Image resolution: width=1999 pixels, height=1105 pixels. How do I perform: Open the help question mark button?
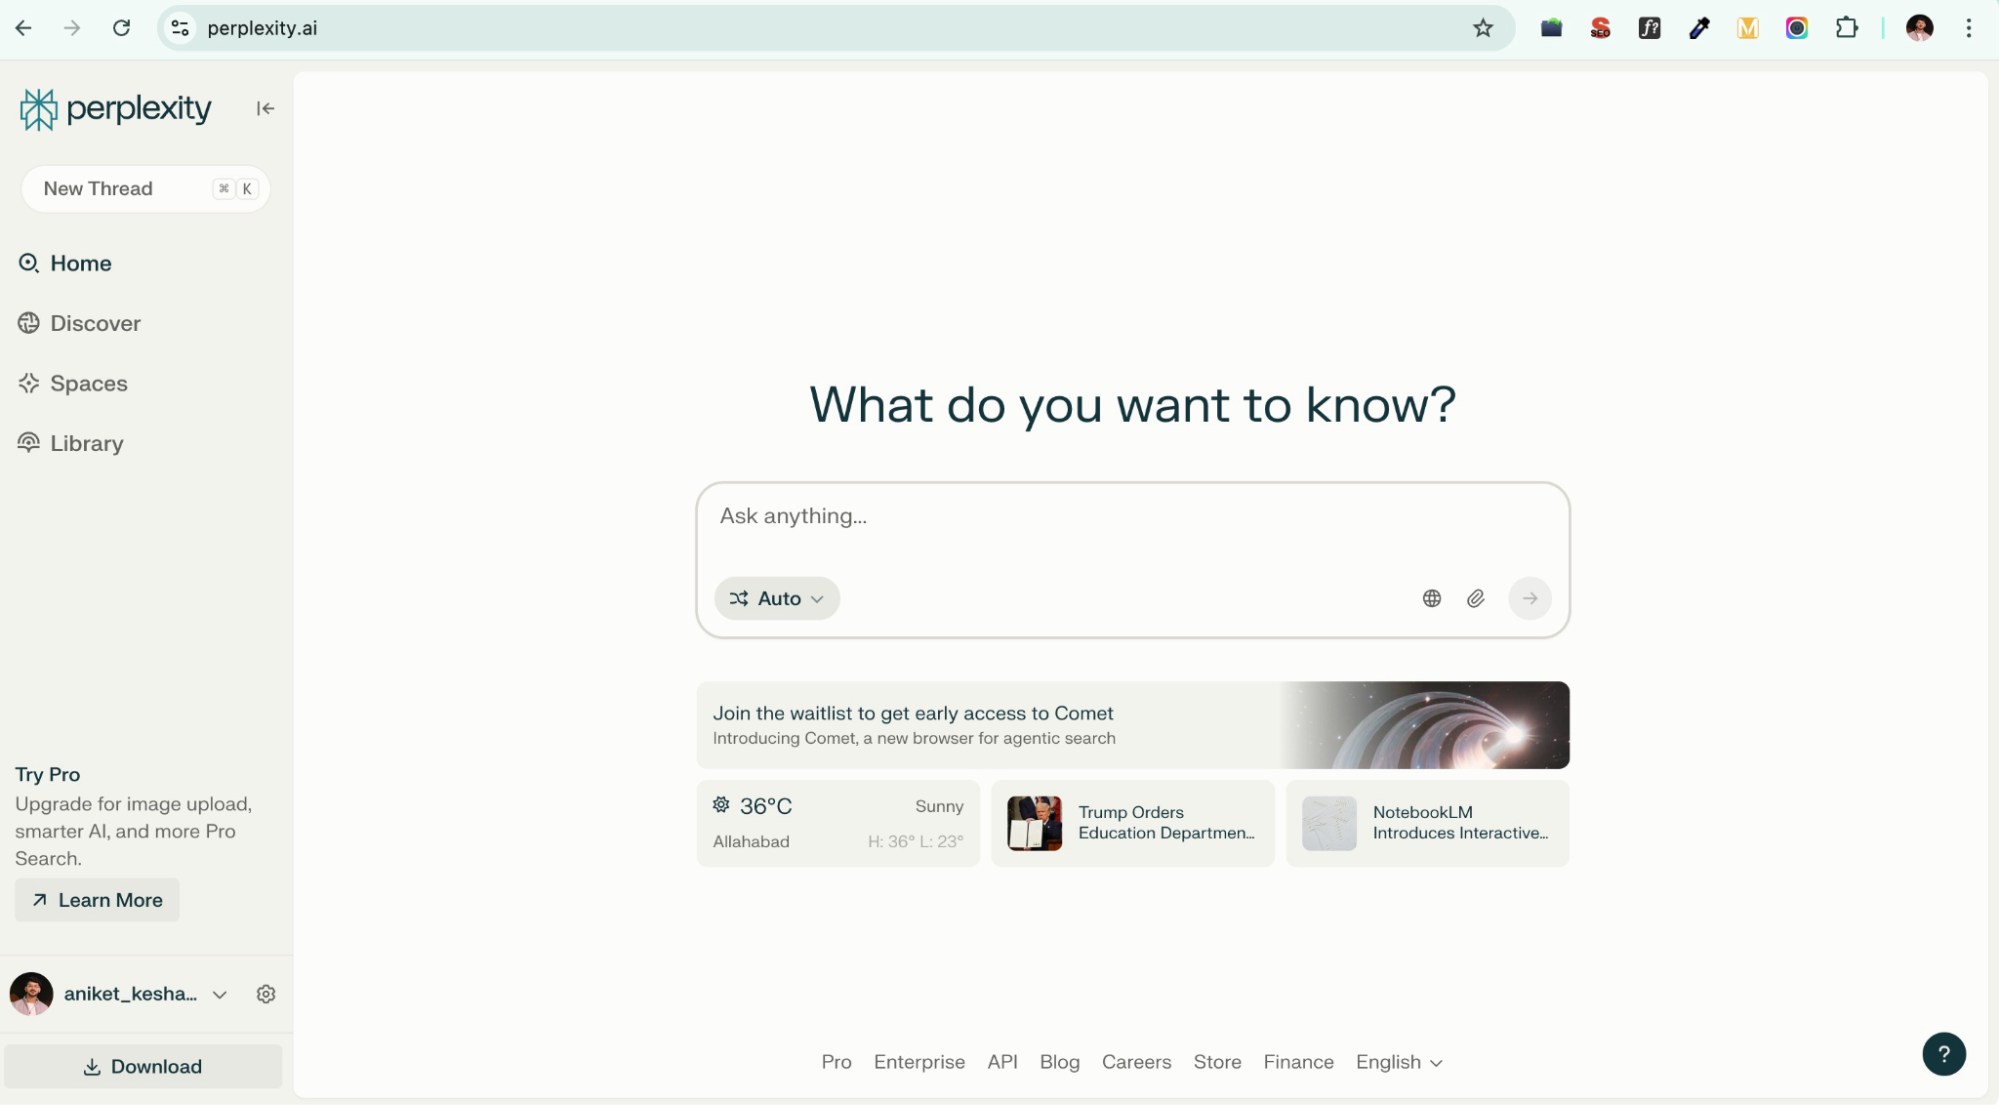click(1943, 1054)
